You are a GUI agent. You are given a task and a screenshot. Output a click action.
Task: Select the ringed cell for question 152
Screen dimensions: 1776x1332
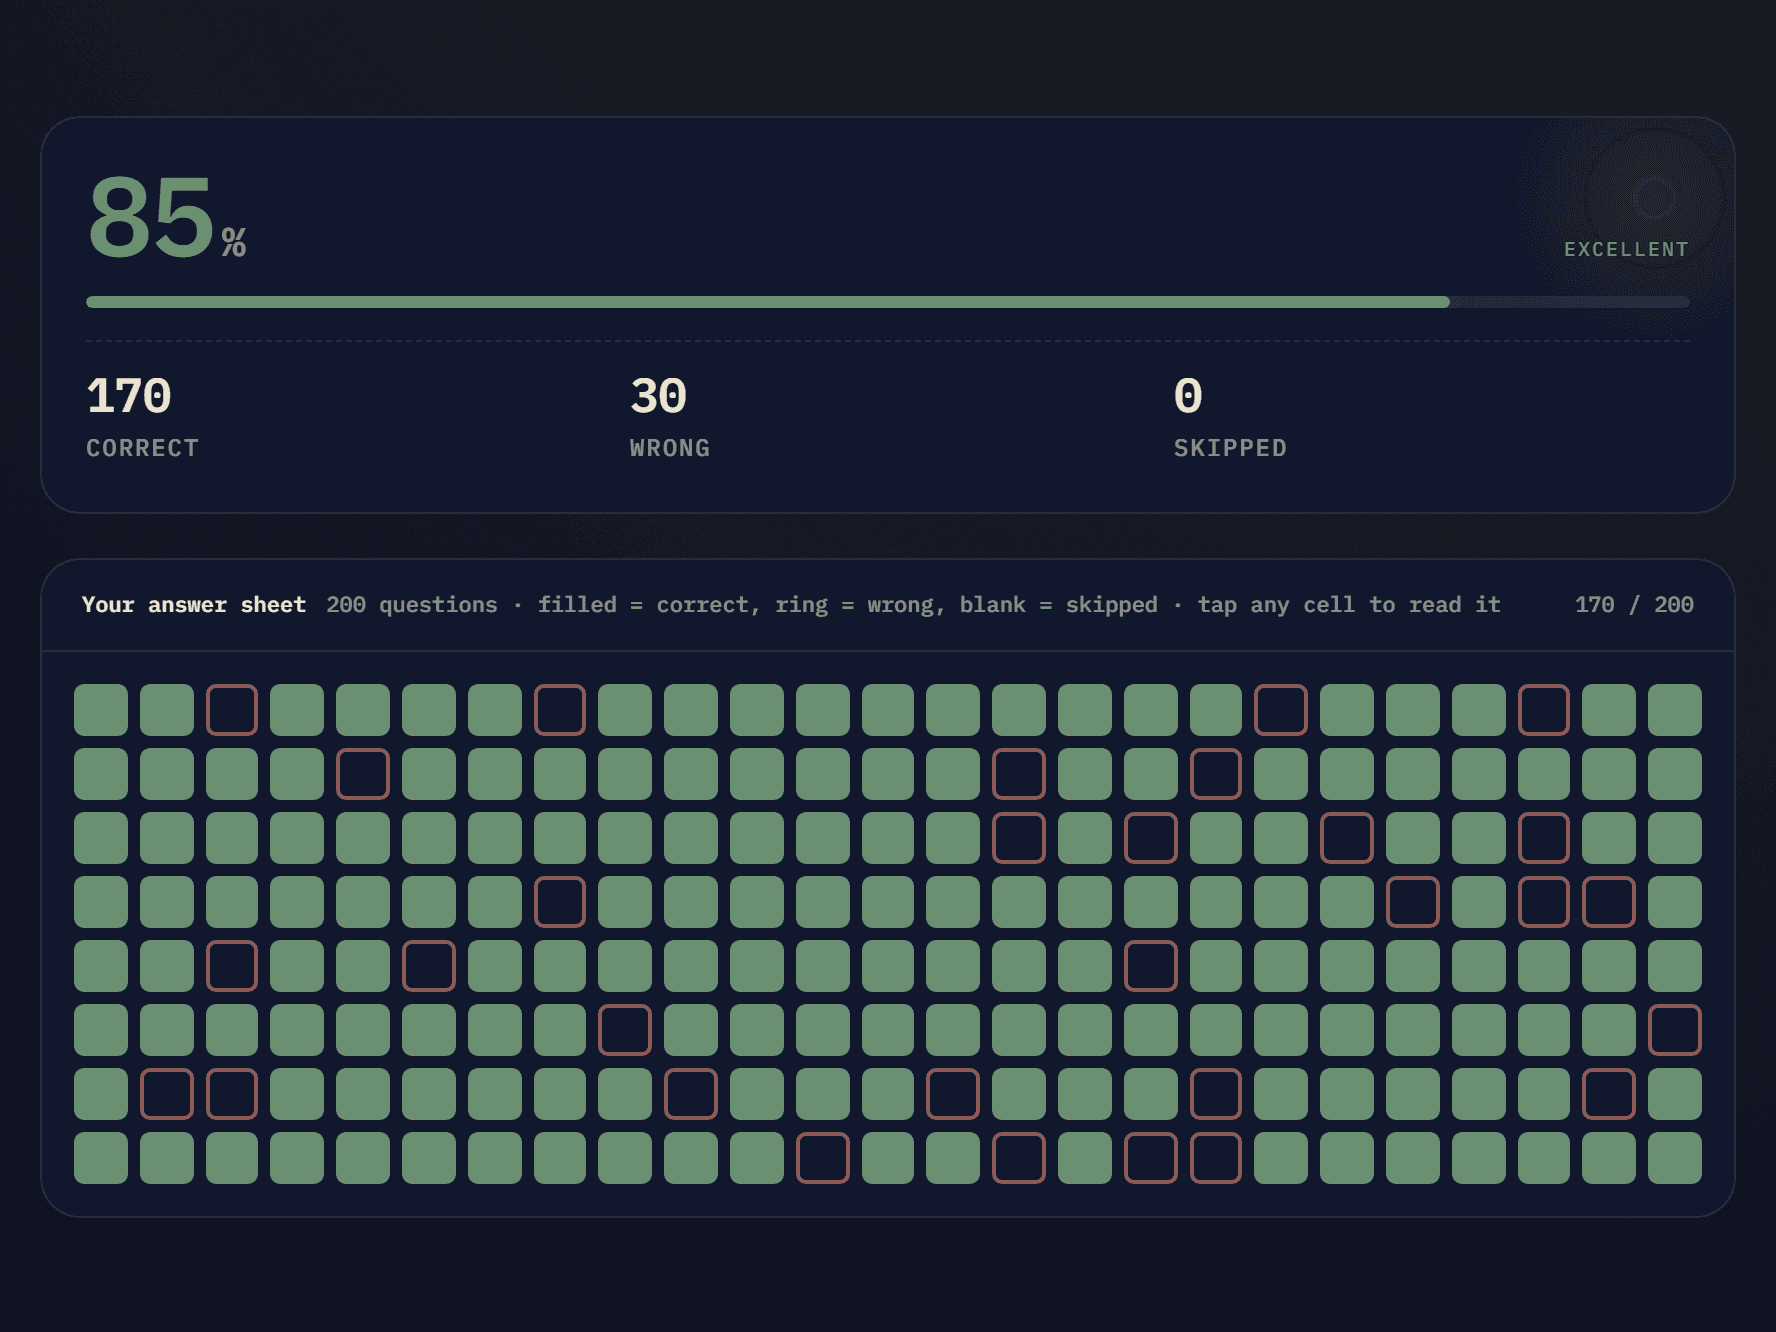point(167,1094)
